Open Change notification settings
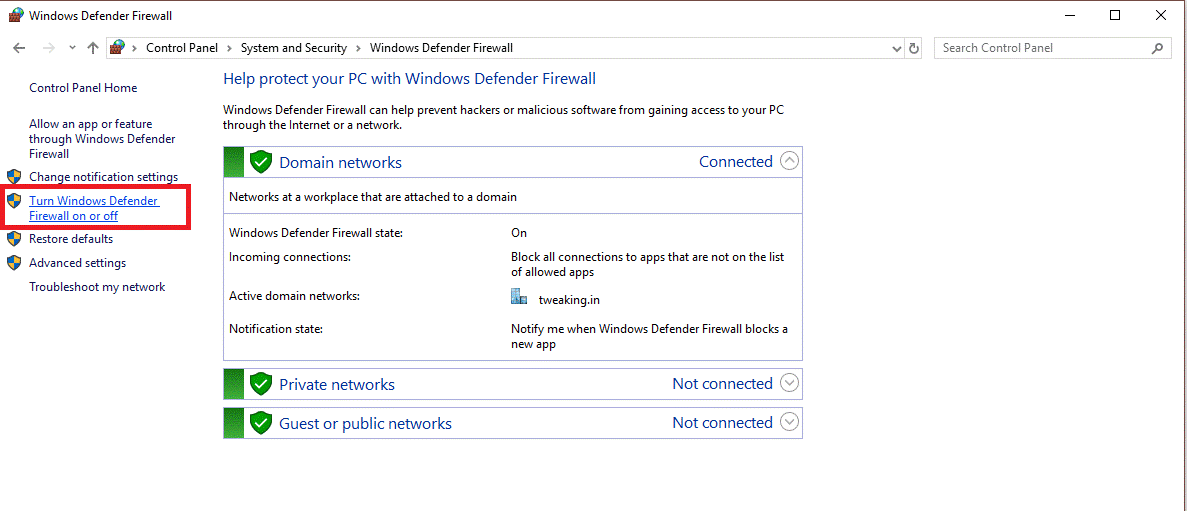The height and width of the screenshot is (511, 1187). (103, 176)
